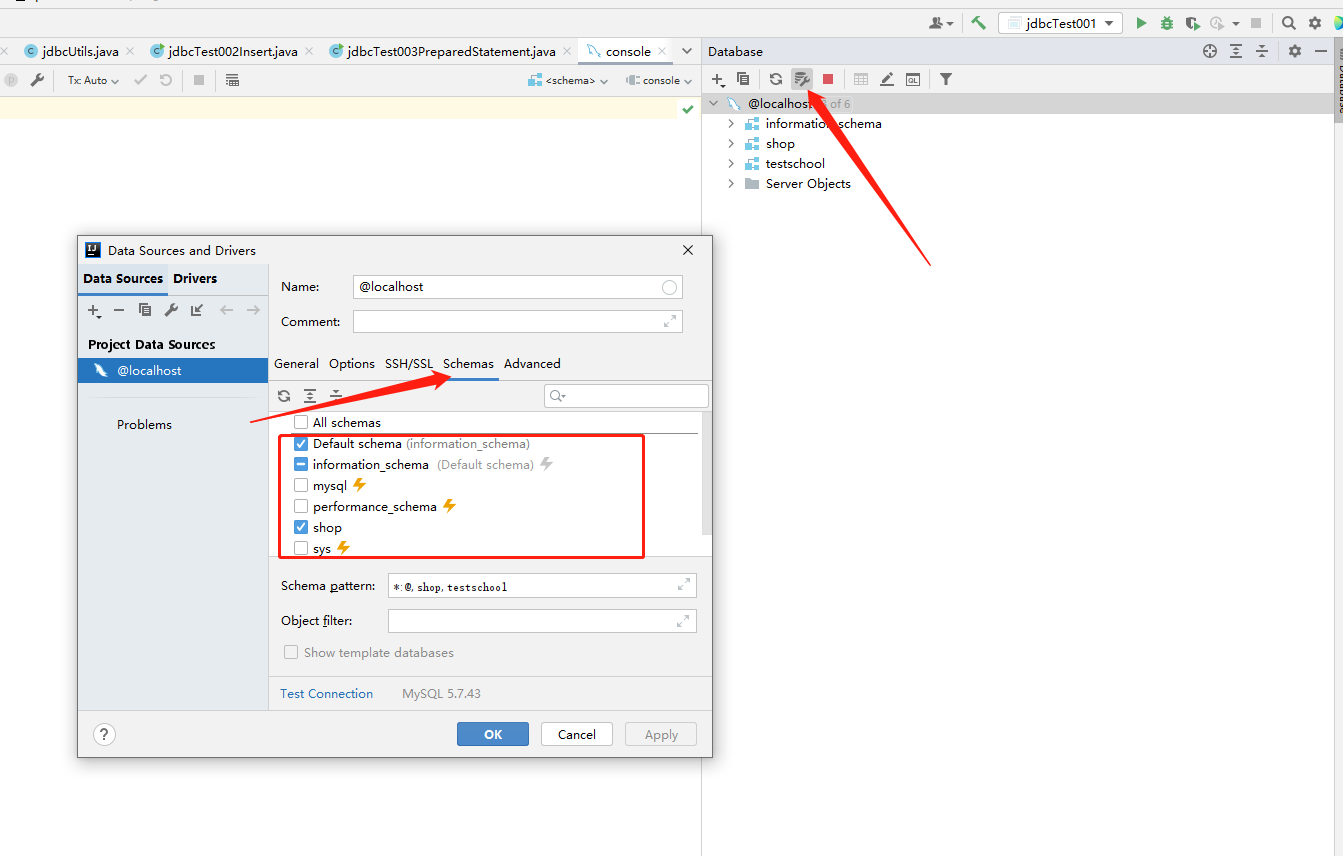Screen dimensions: 1343x856
Task: Open Search Everywhere magnifier icon
Action: click(x=1287, y=22)
